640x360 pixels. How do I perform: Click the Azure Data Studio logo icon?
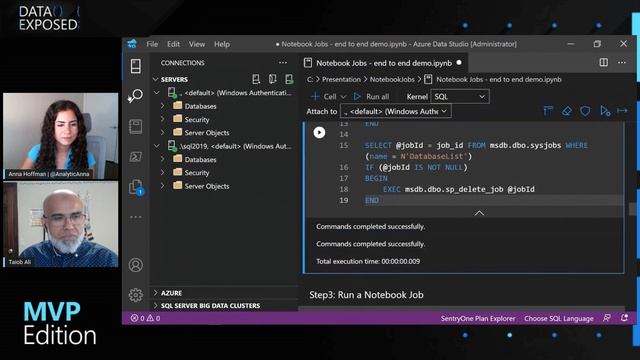click(132, 44)
